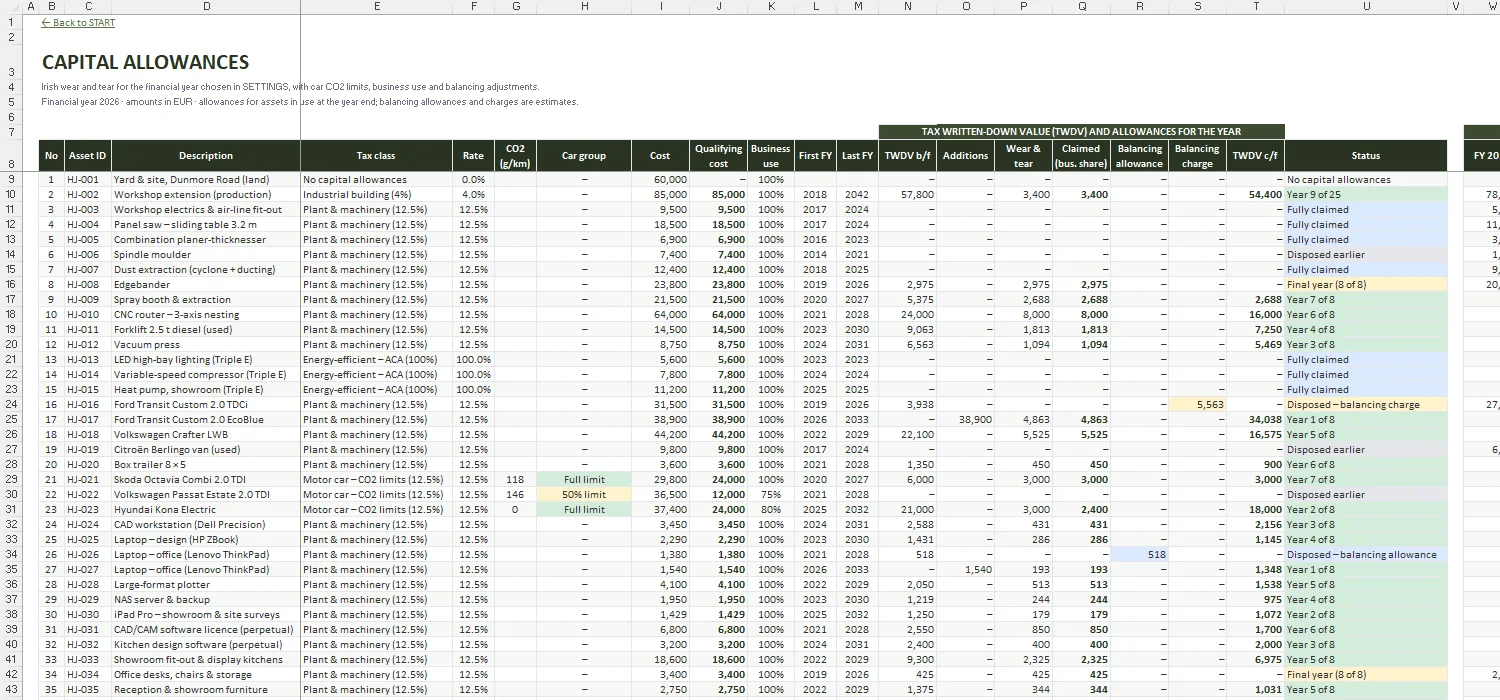Select the 34,038 TWDV c/f cell

click(1255, 419)
